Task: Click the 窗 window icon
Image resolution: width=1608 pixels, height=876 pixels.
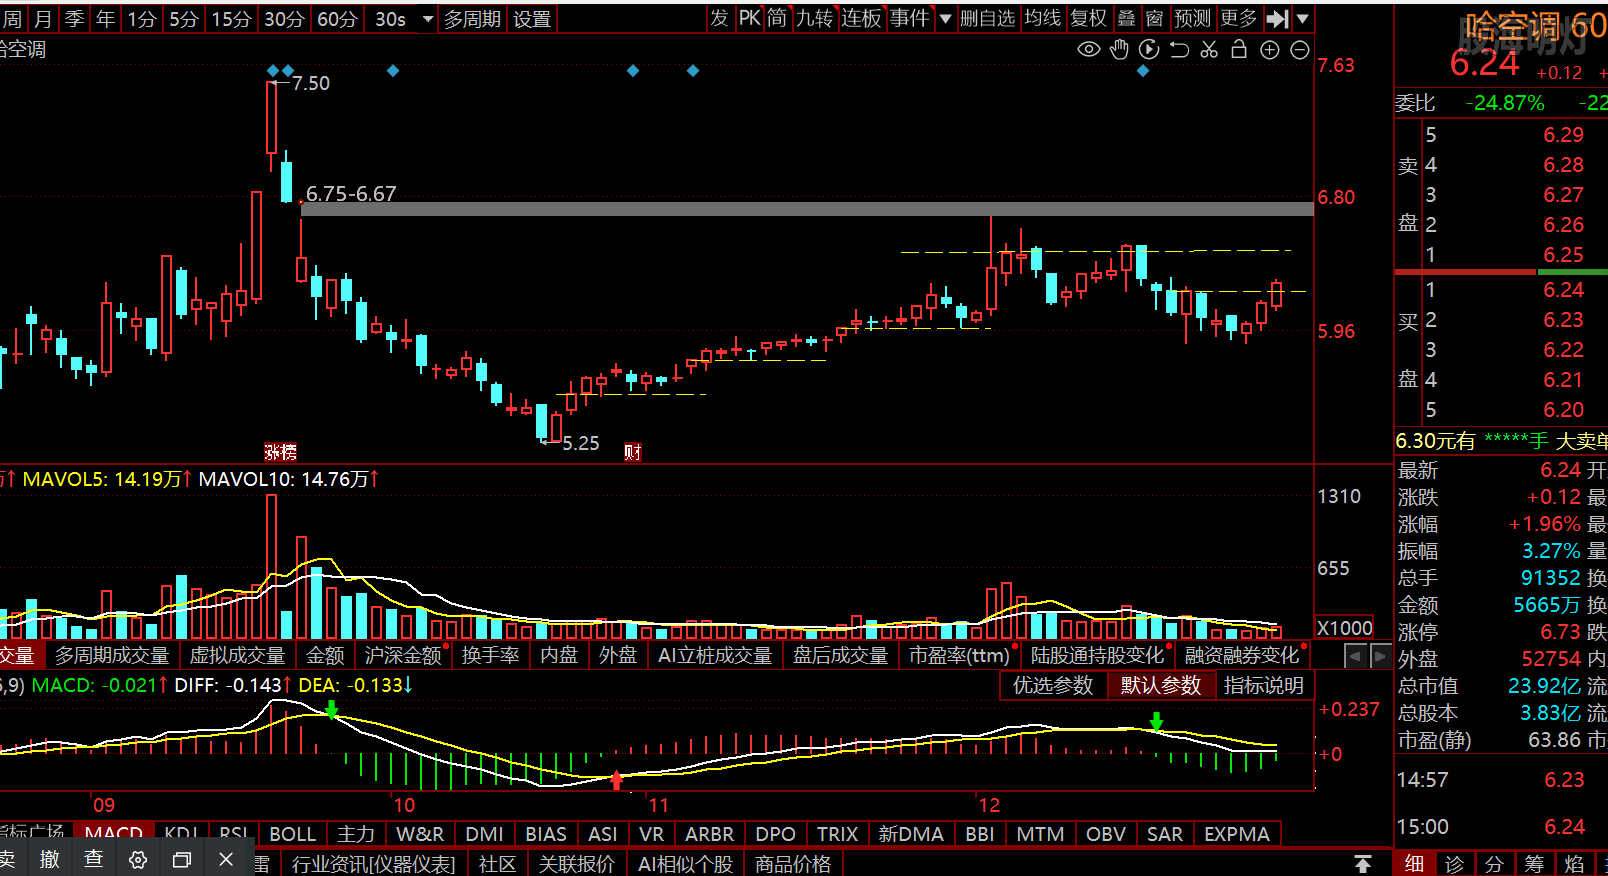Action: tap(1154, 18)
